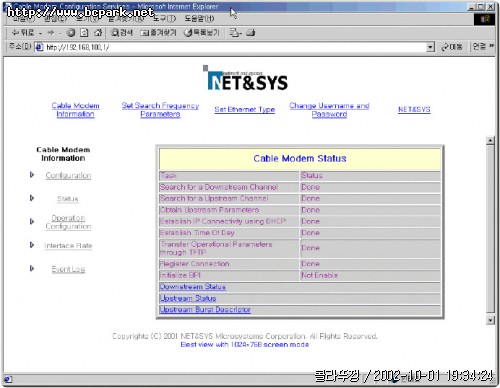Open the Downstream Status link
500x388 pixels.
click(x=193, y=287)
